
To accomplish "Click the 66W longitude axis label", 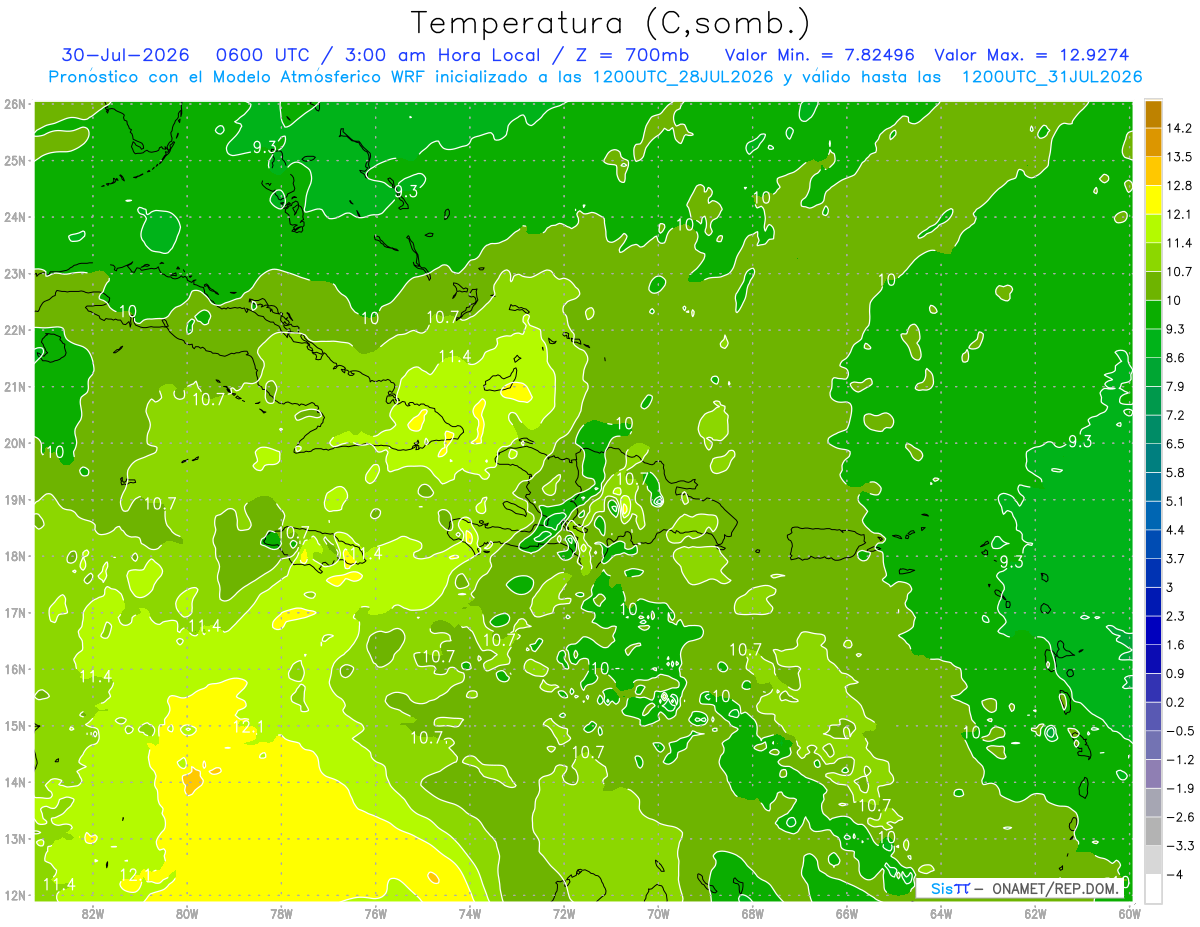I will (846, 913).
